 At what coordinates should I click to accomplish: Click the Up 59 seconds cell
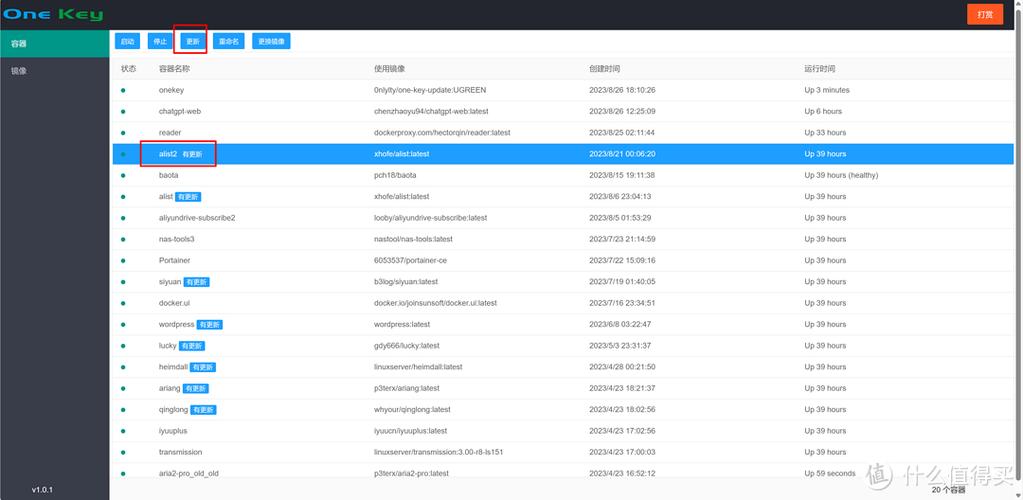[830, 473]
